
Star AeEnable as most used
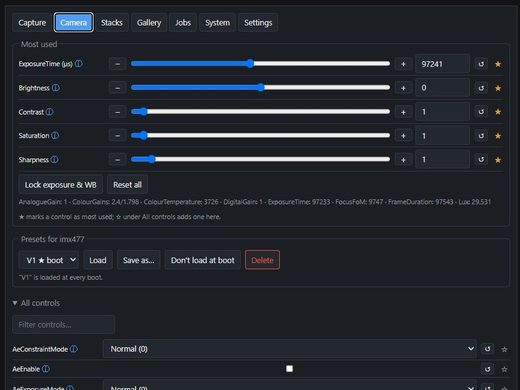click(504, 369)
